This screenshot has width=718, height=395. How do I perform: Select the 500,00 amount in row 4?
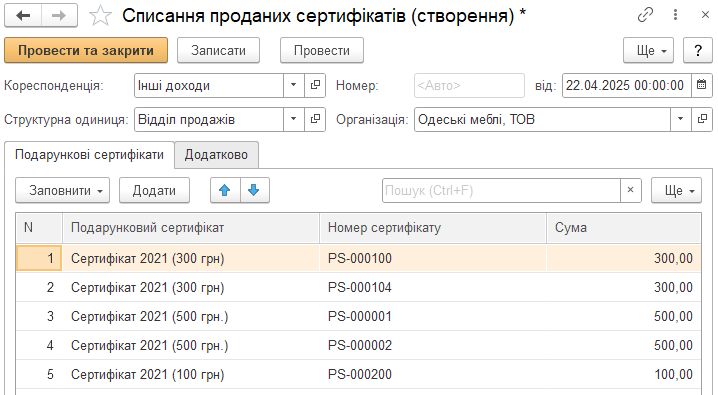point(624,345)
